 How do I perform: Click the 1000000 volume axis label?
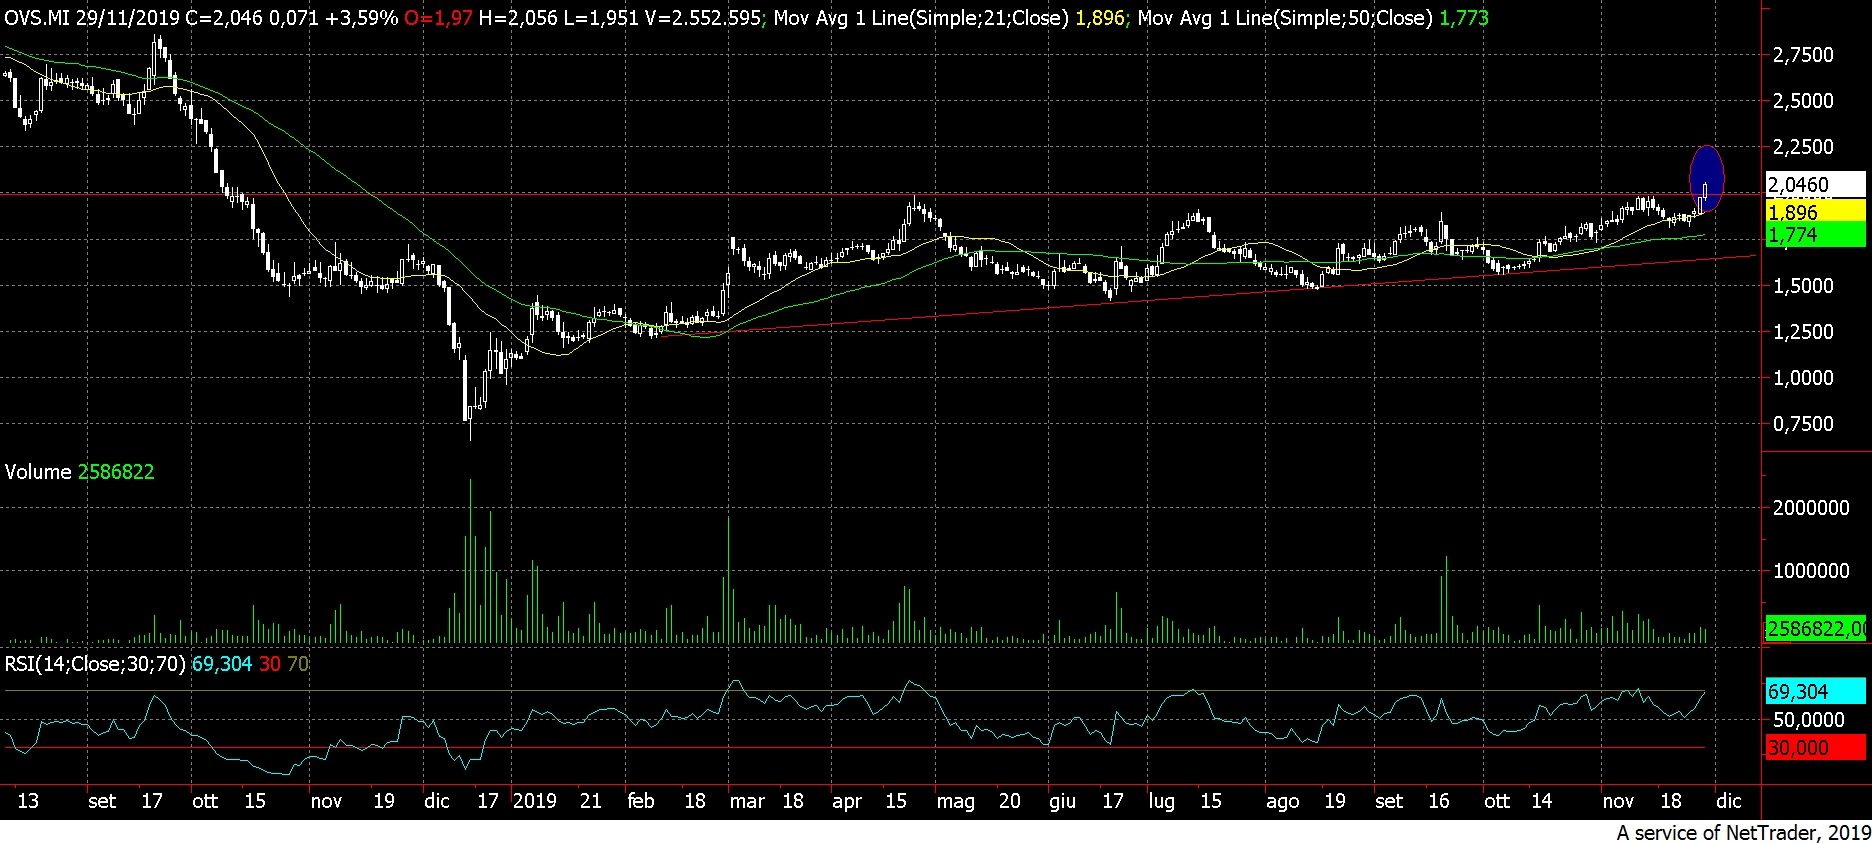pos(1811,571)
